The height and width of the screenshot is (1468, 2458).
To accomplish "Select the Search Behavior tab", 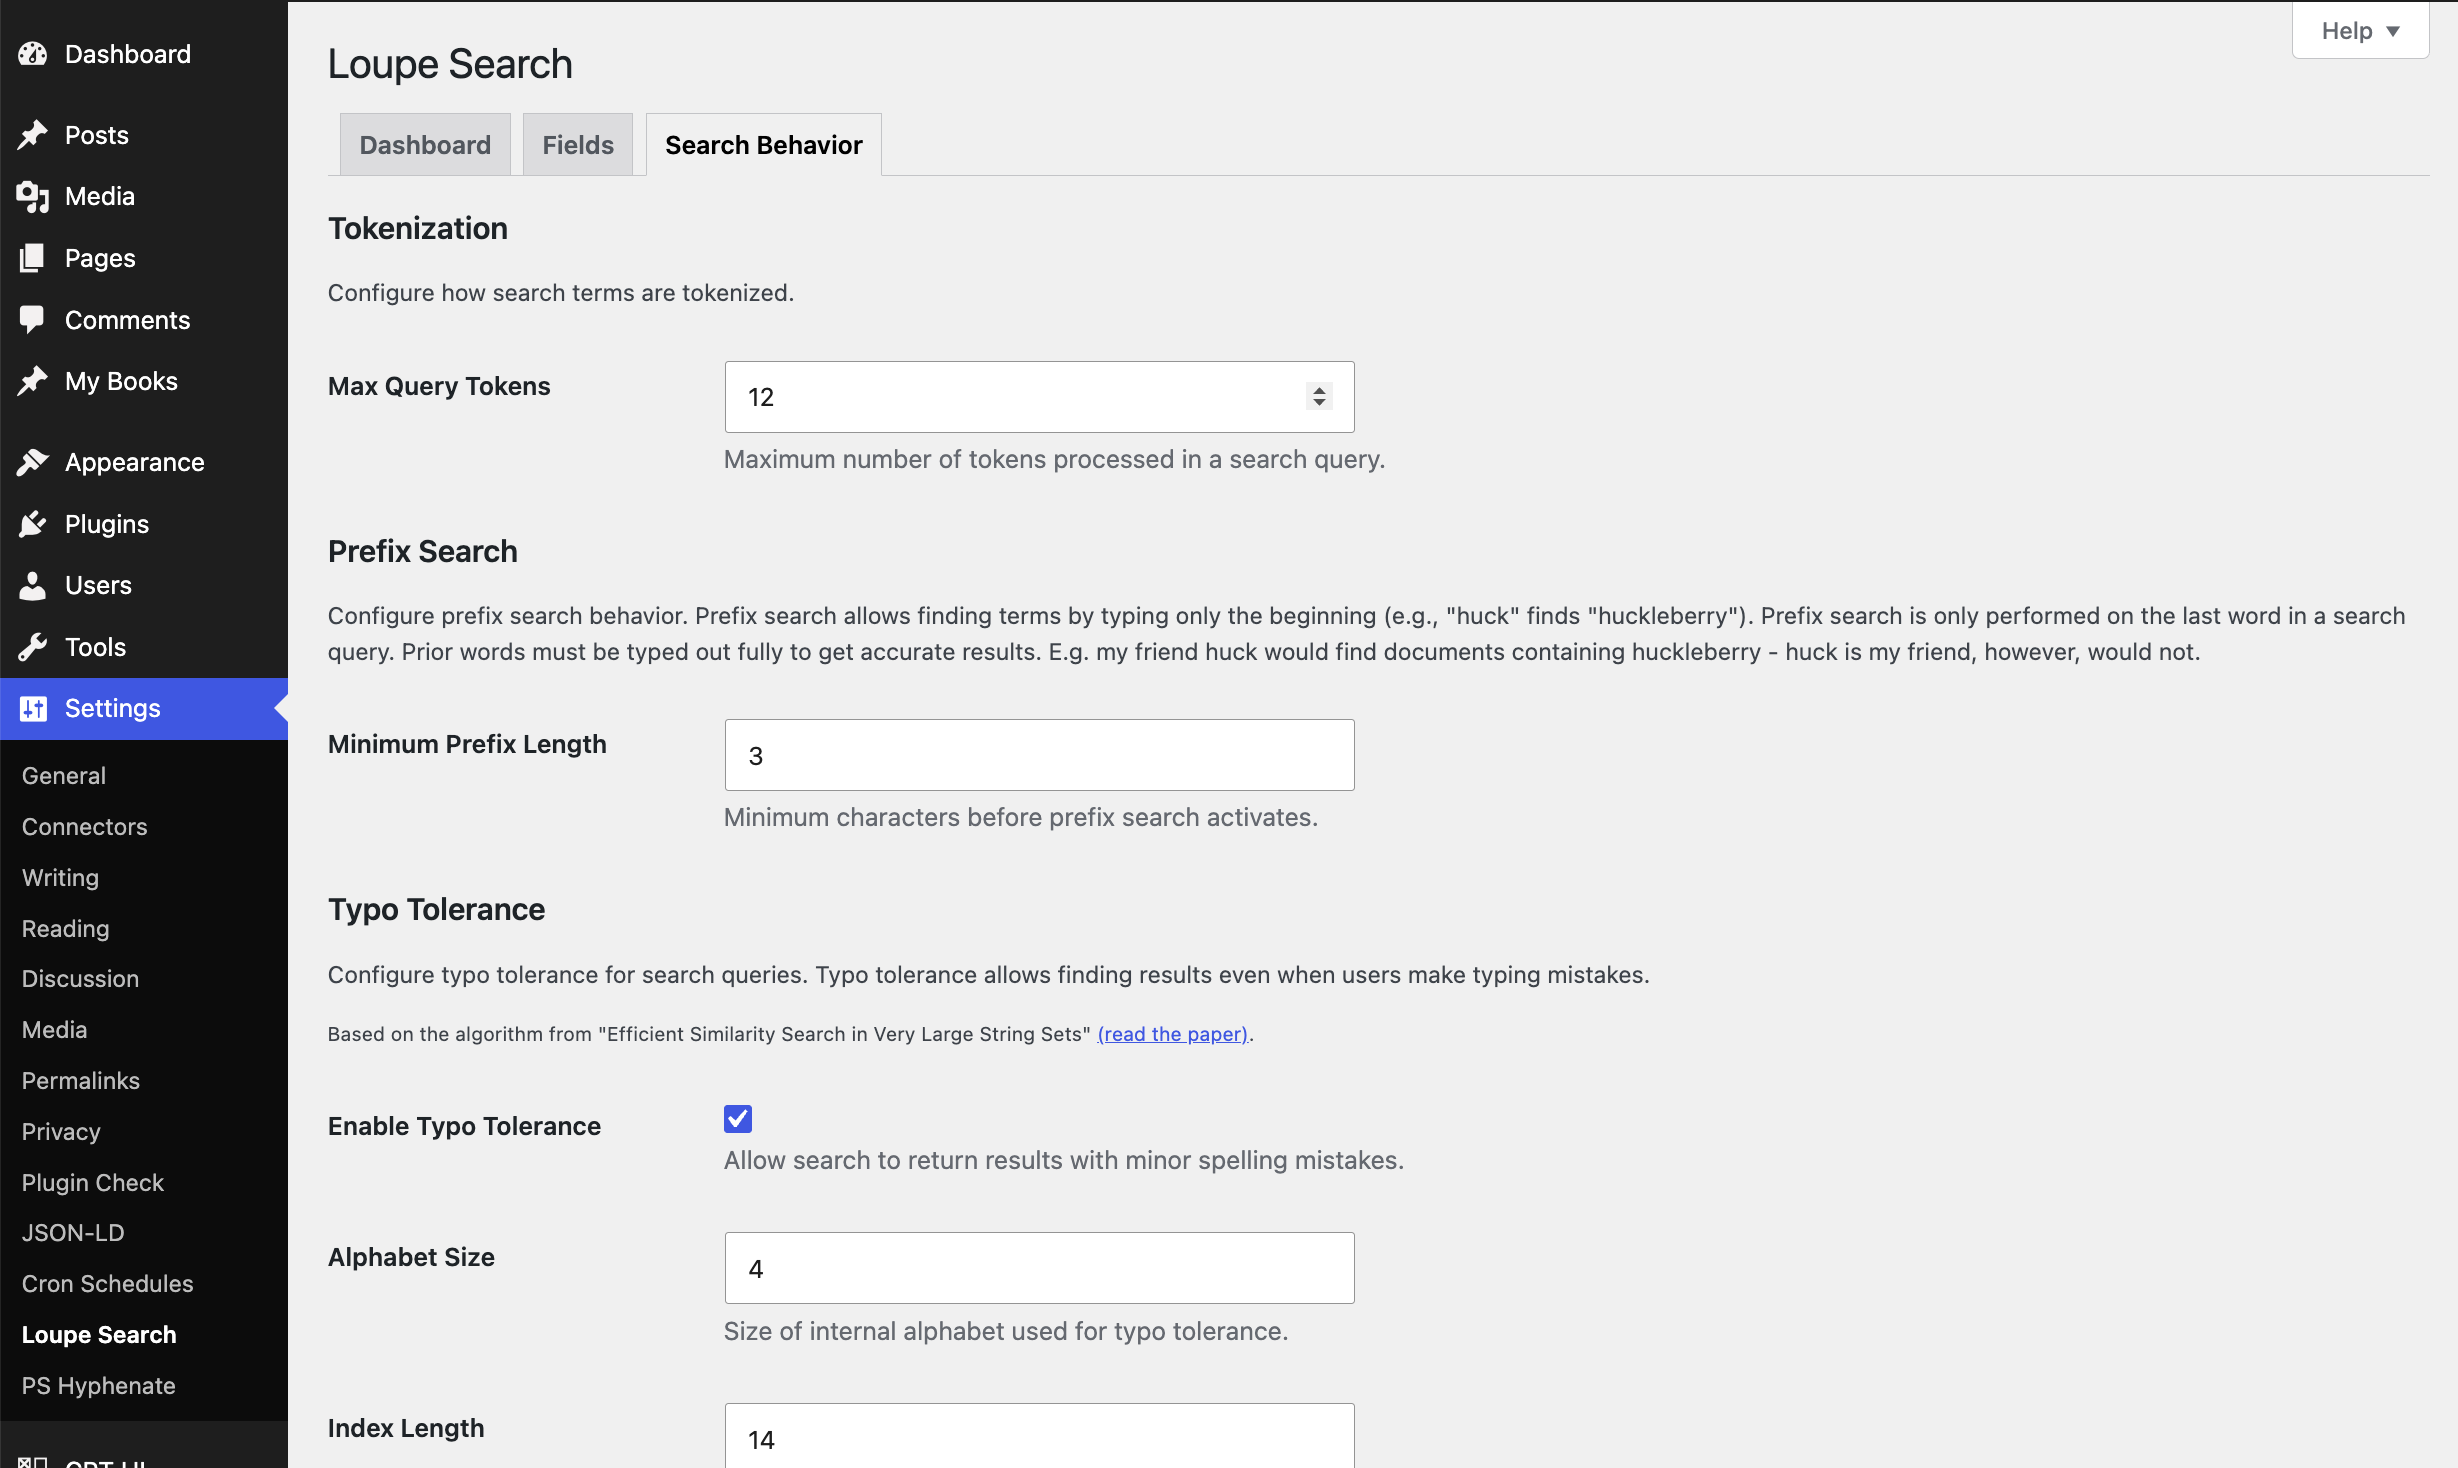I will 764,144.
